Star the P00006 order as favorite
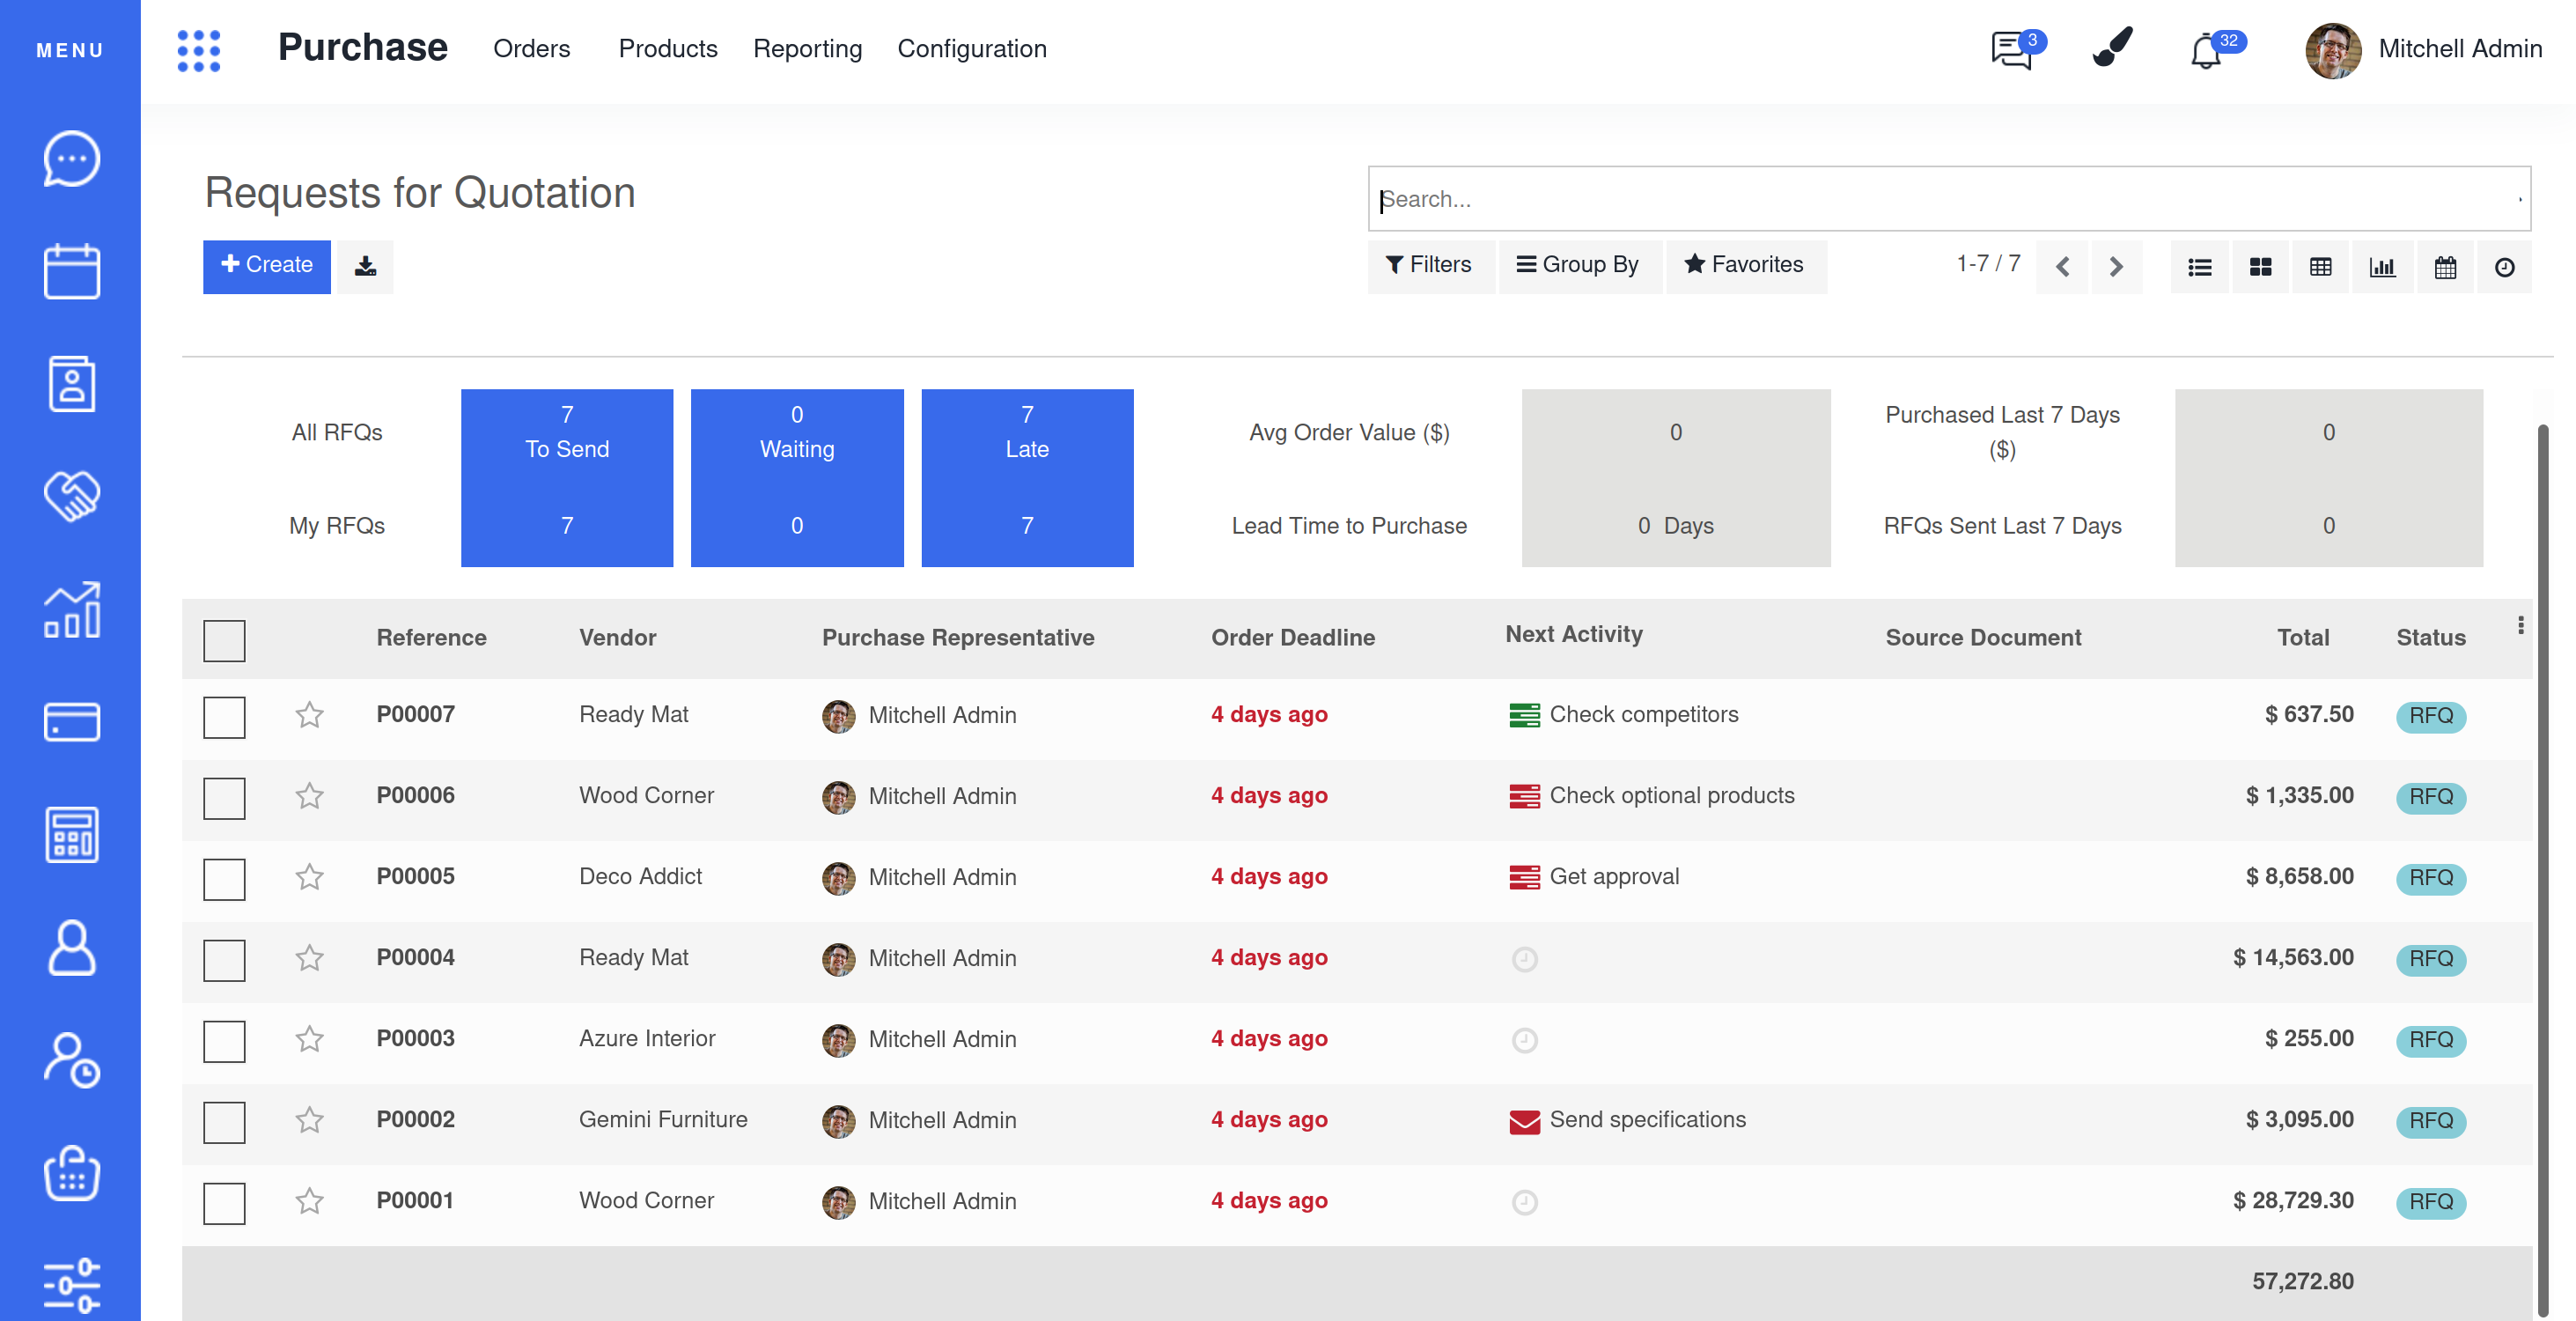This screenshot has width=2576, height=1321. (310, 796)
